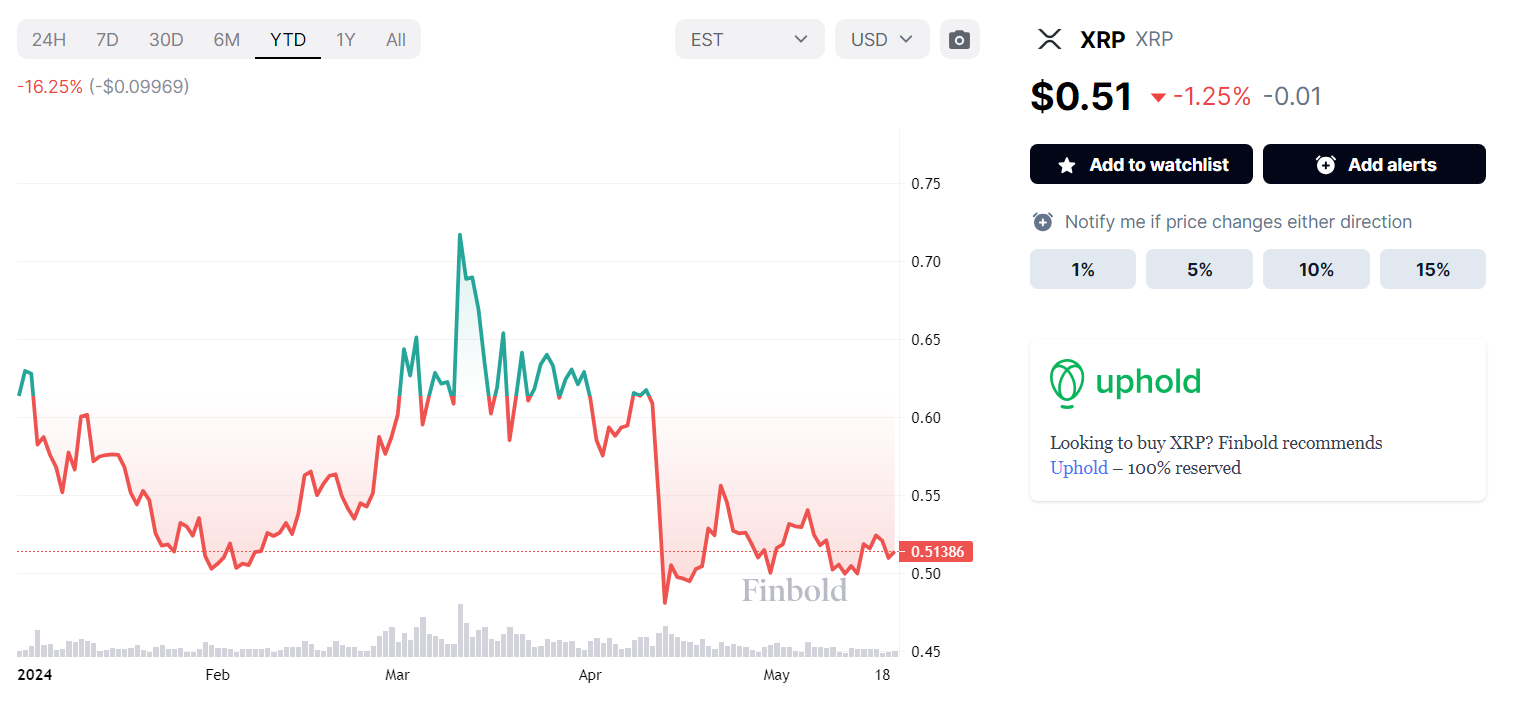Switch chart to the 1Y range

click(x=345, y=40)
